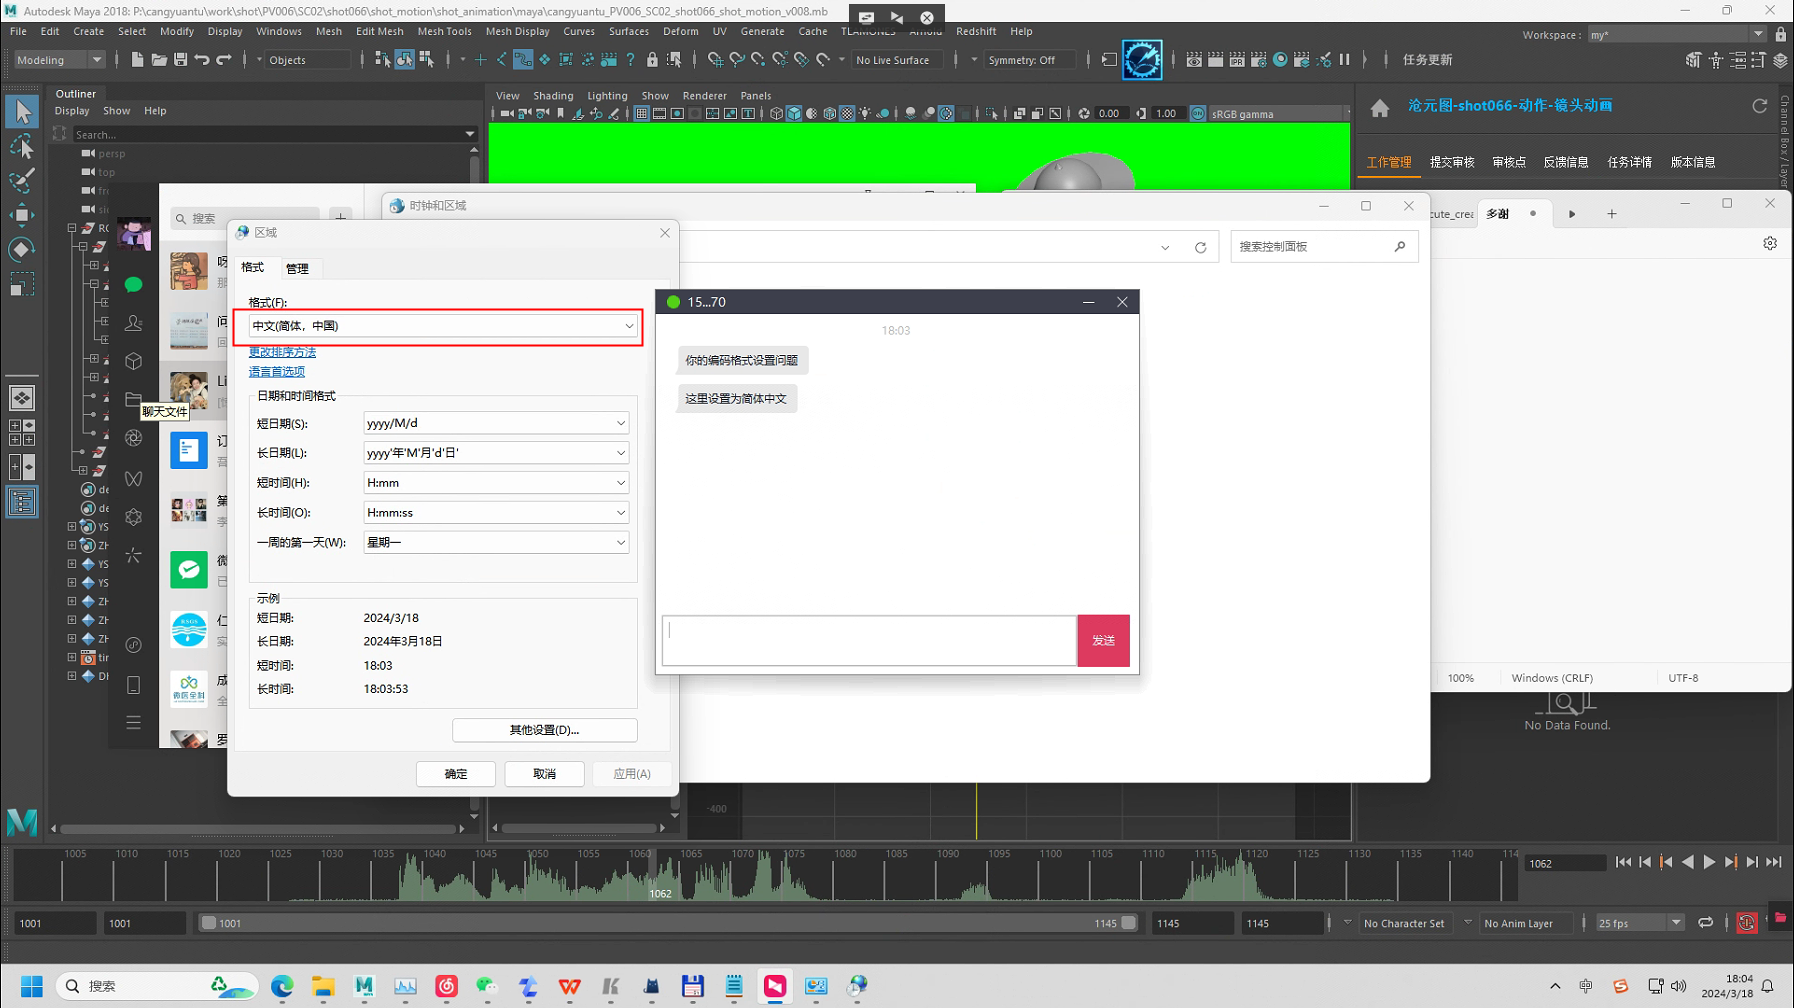Screen dimensions: 1794x1008
Task: Switch to the 管理 tab
Action: click(x=297, y=269)
